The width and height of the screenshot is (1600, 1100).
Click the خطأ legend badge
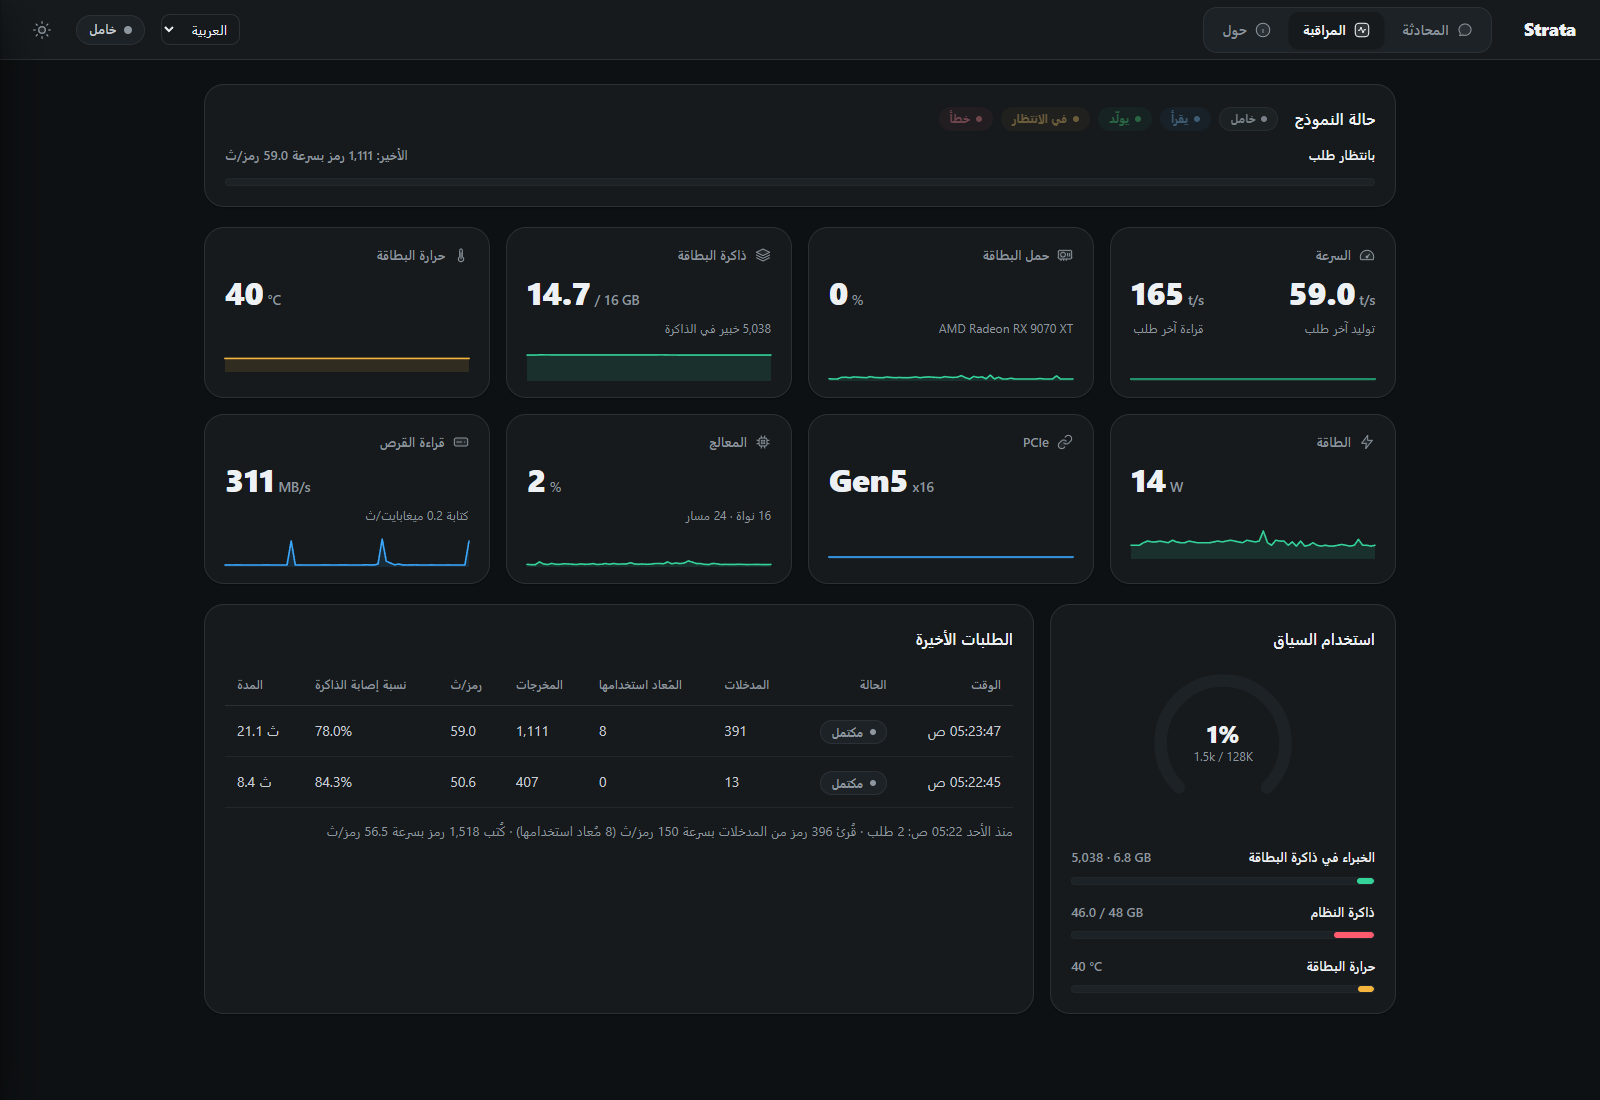(x=965, y=119)
